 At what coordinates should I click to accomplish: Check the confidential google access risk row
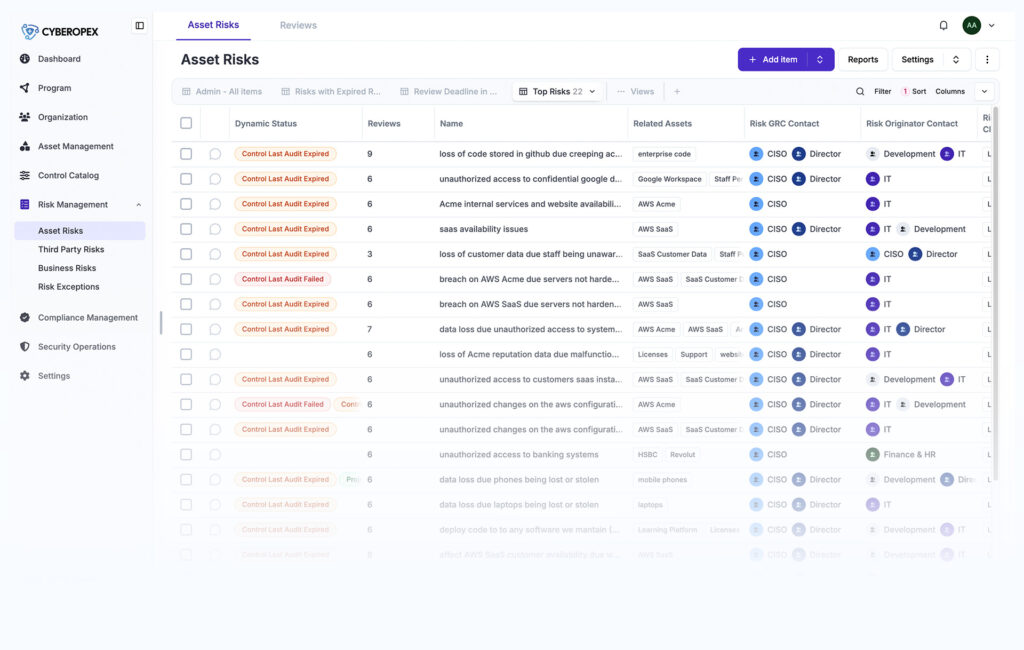click(x=186, y=179)
